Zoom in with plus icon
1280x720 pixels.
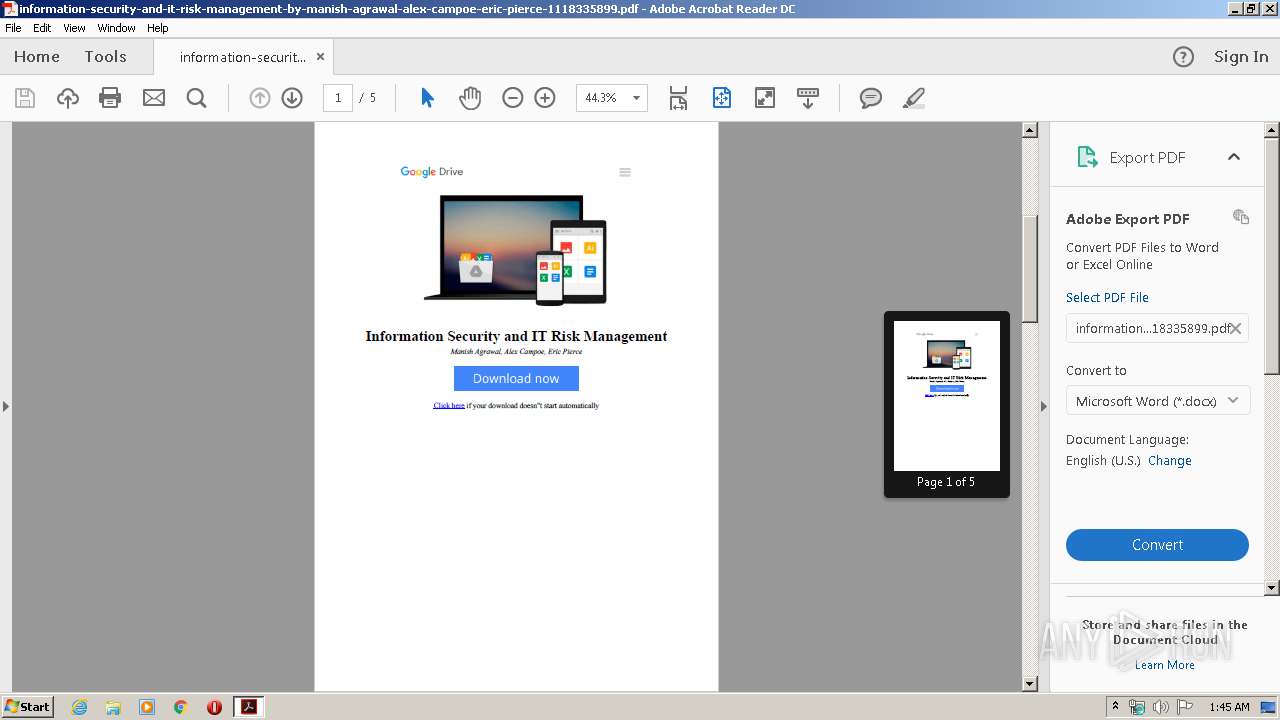(545, 98)
